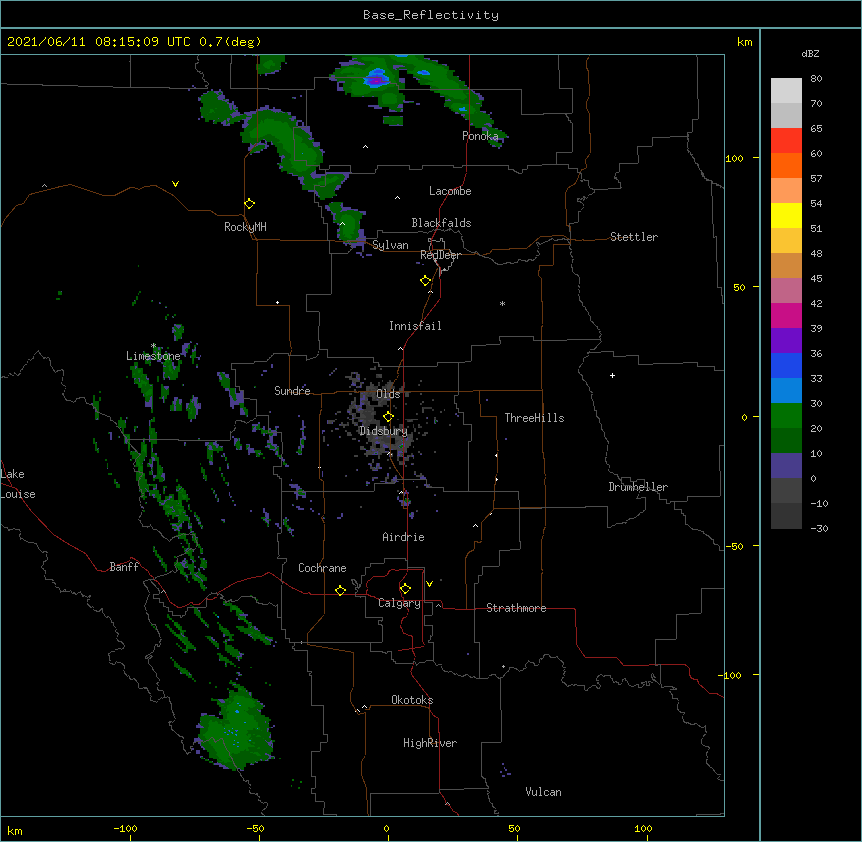Click the Limestone label
The width and height of the screenshot is (862, 842).
(x=153, y=356)
